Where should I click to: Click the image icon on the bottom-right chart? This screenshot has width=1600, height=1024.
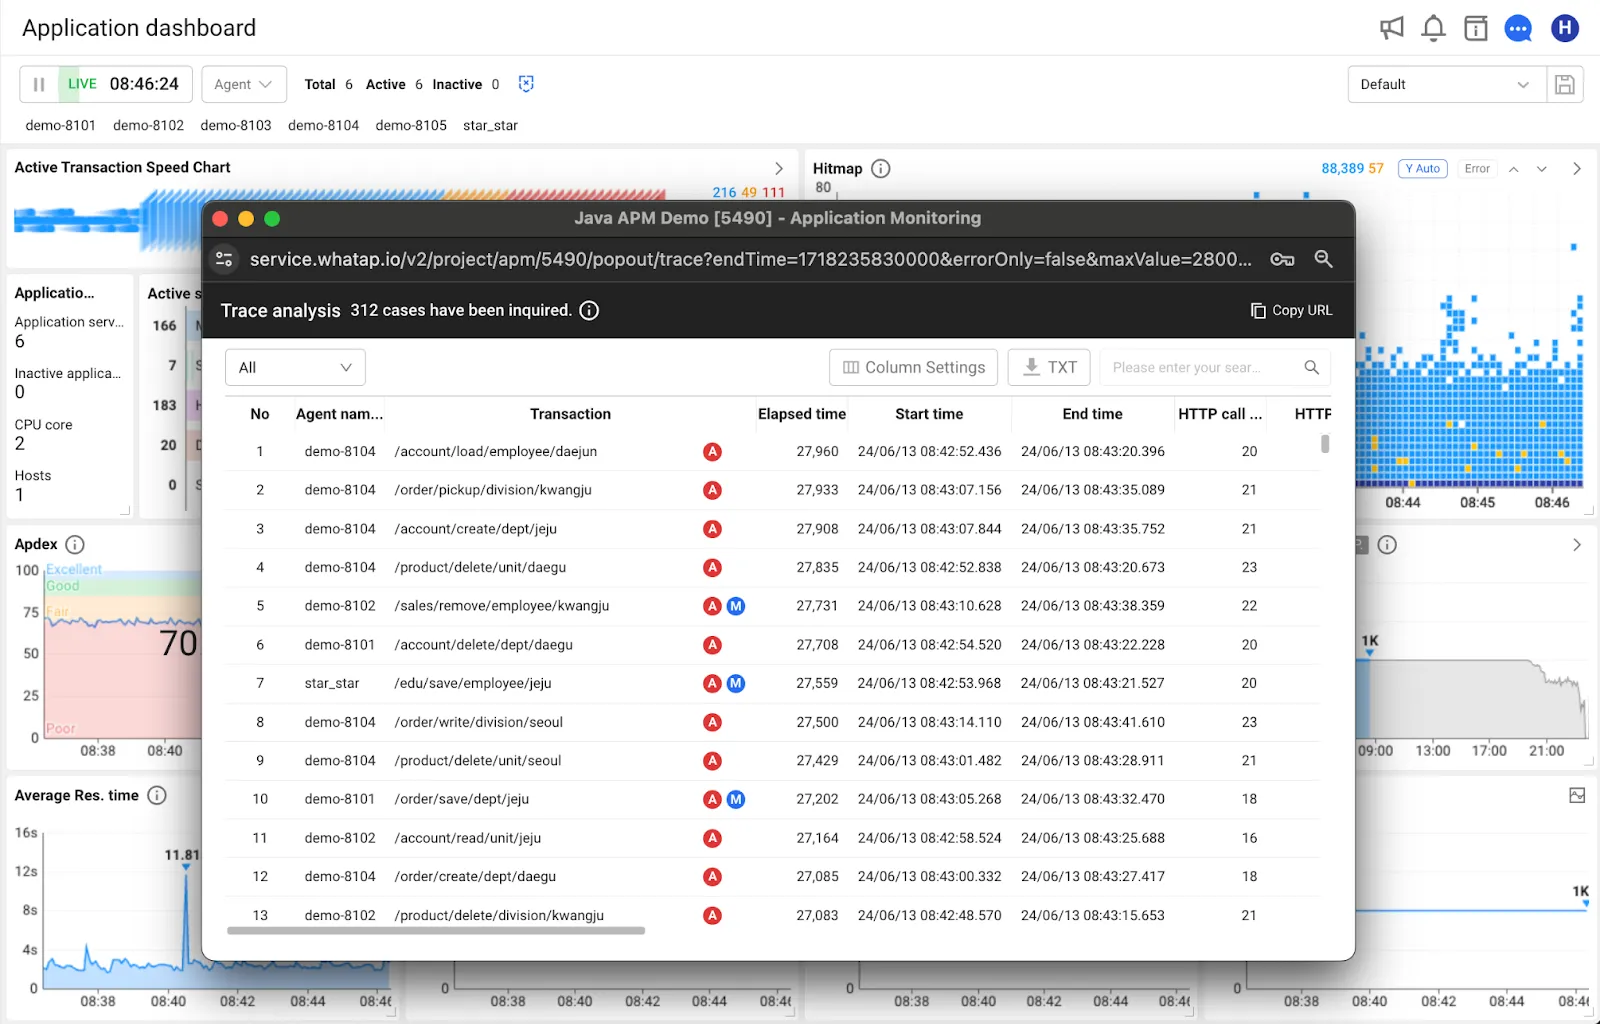[x=1577, y=796]
